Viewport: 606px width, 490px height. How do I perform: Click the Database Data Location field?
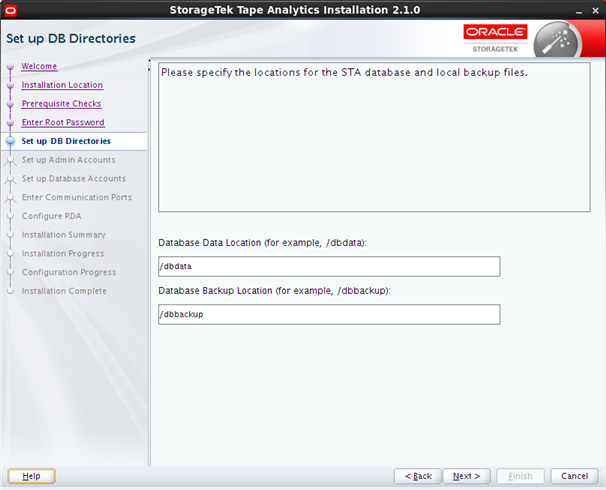pos(329,266)
